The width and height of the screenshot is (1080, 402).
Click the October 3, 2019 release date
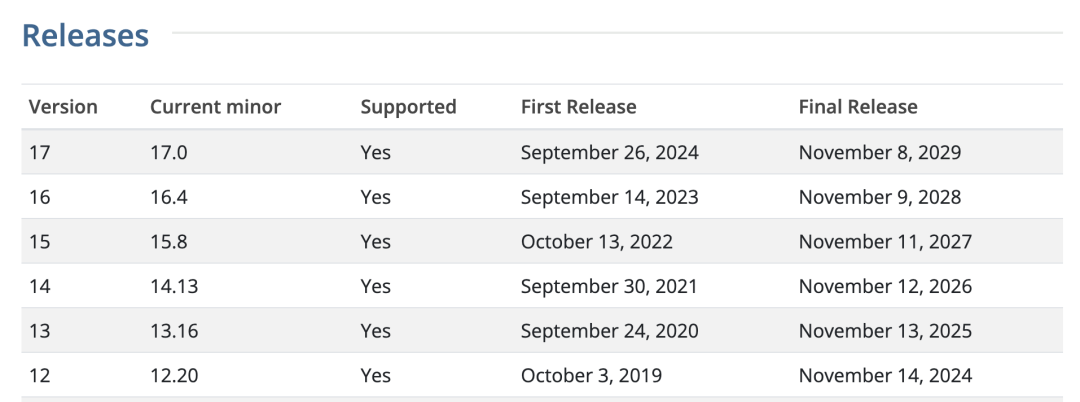[x=591, y=376]
